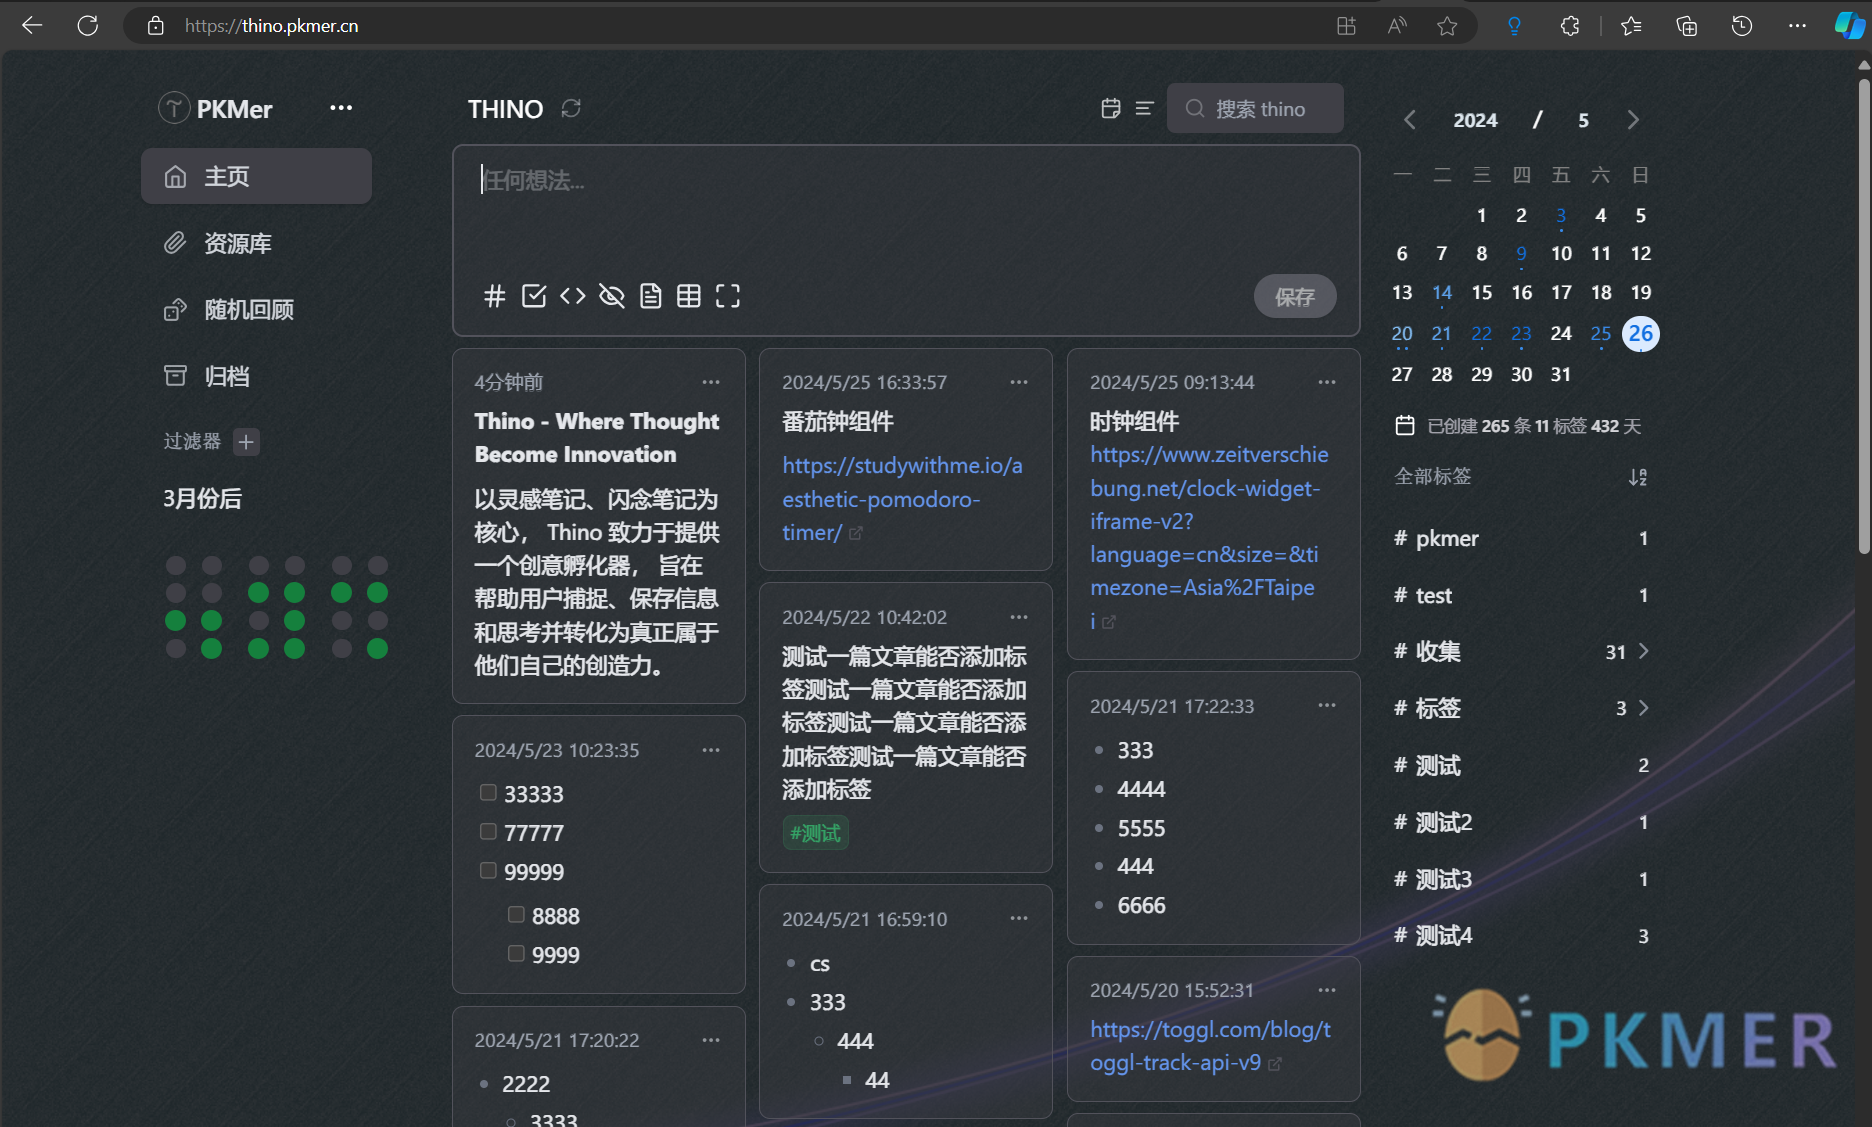The height and width of the screenshot is (1127, 1872).
Task: Open the studywithme pomodoro timer link
Action: (902, 499)
